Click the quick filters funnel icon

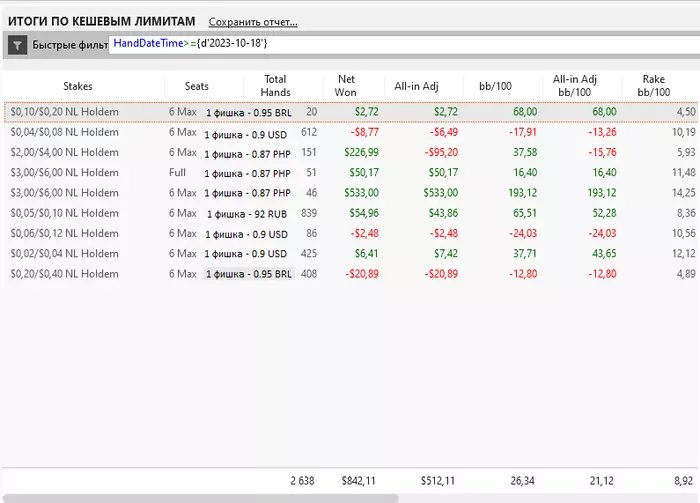tap(17, 45)
